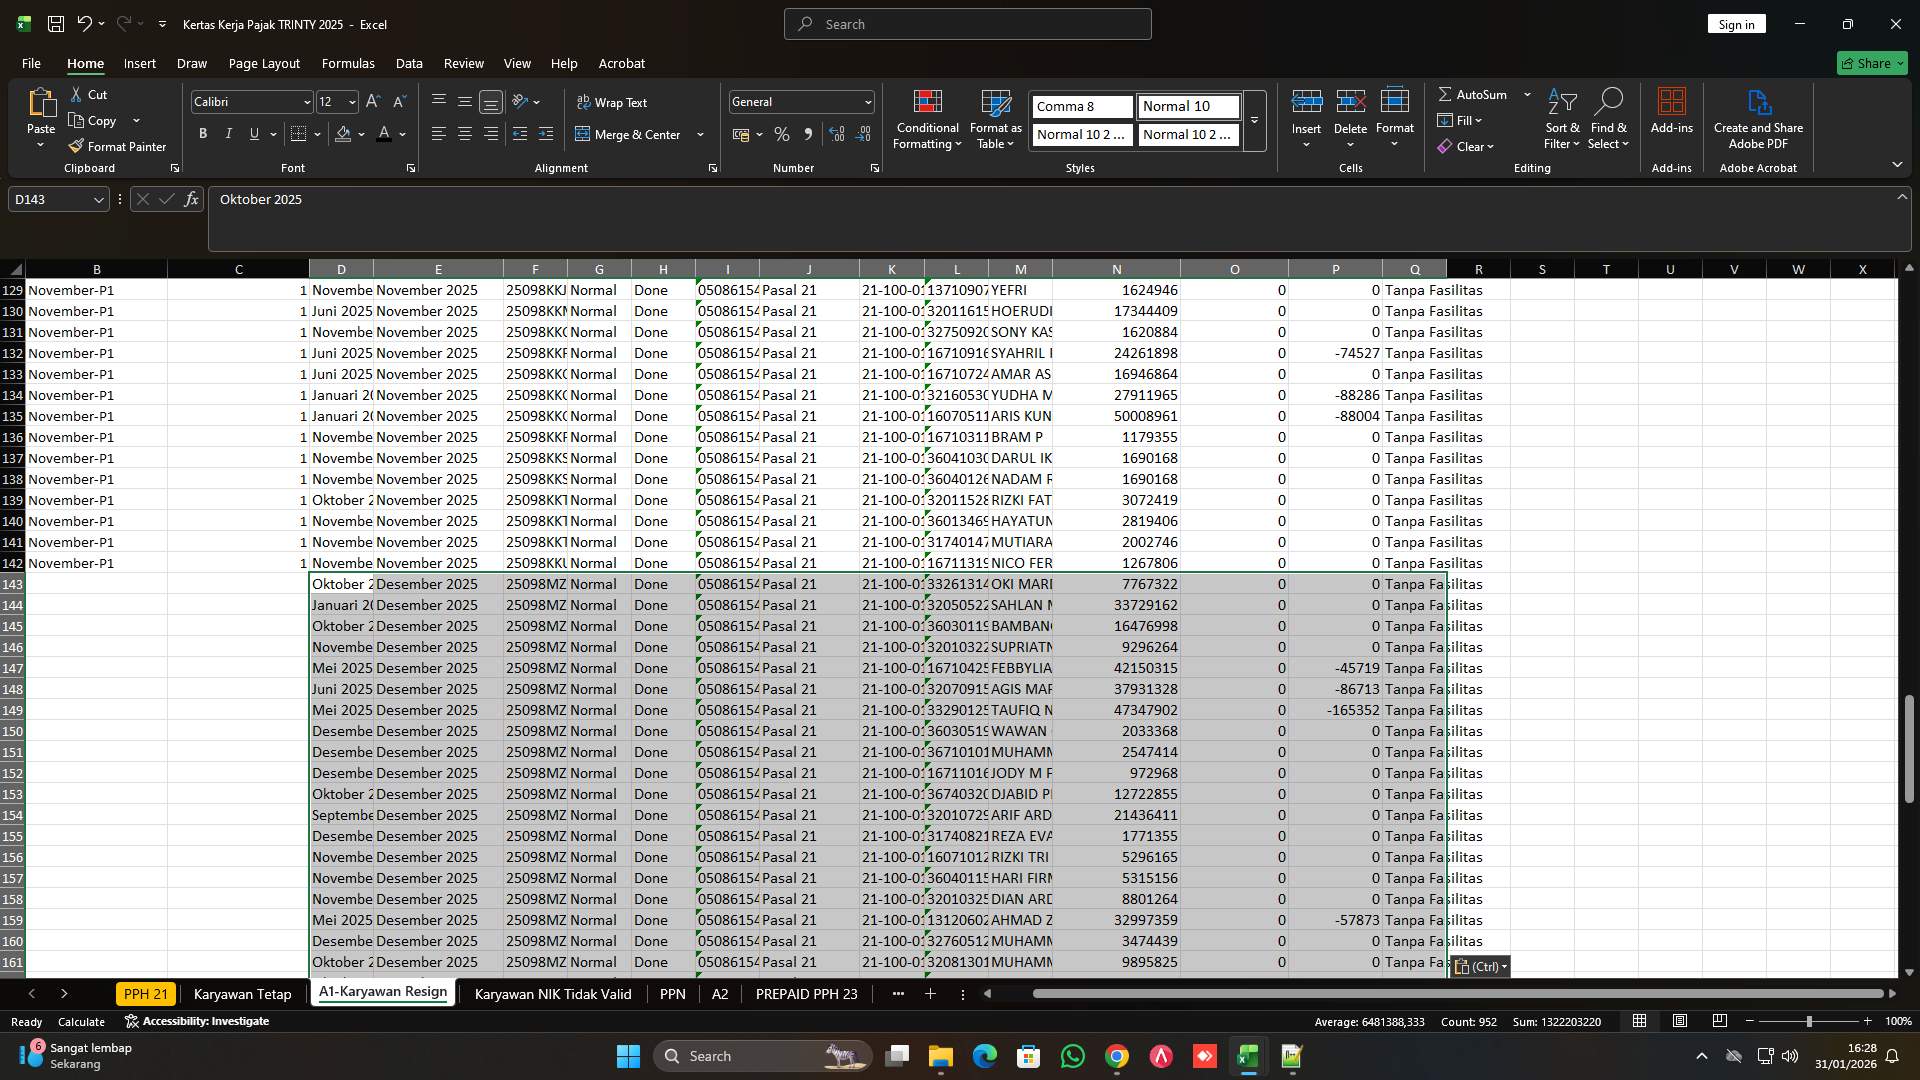Open the Fill Color dropdown arrow
Screen dimensions: 1920x1080
(360, 133)
